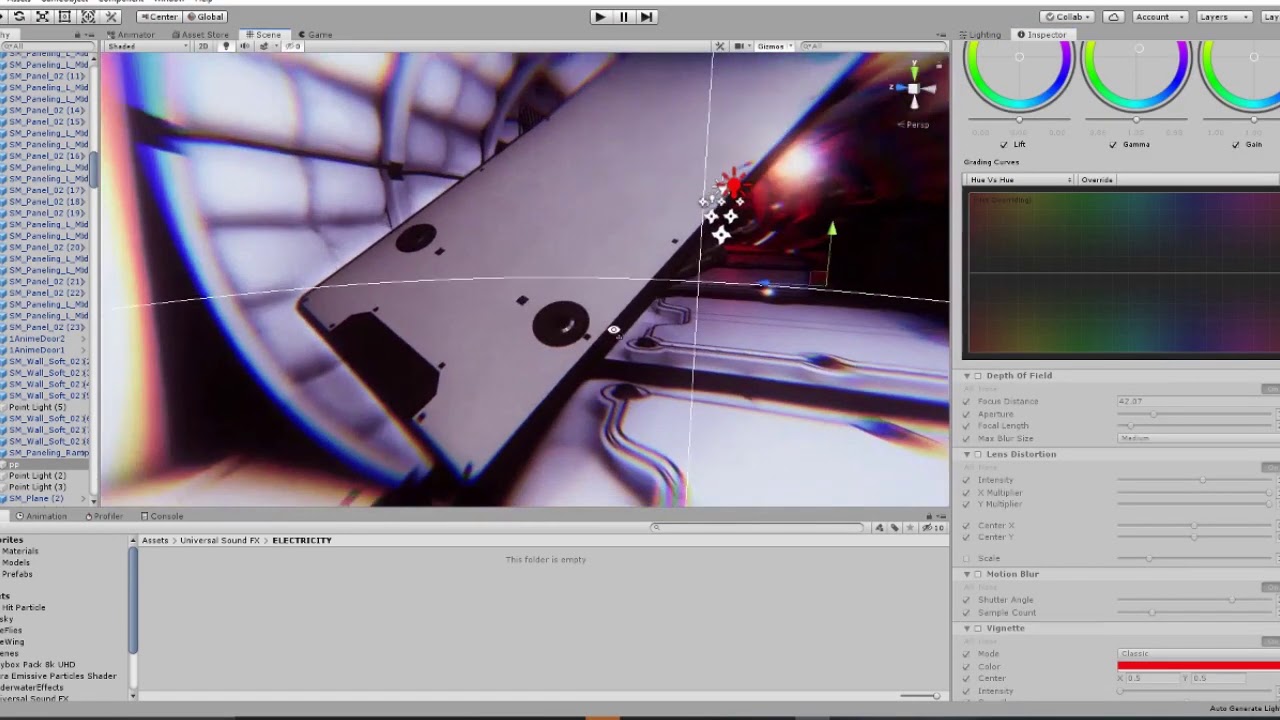The width and height of the screenshot is (1280, 720).
Task: Open the Collab dropdown
Action: coord(1067,16)
